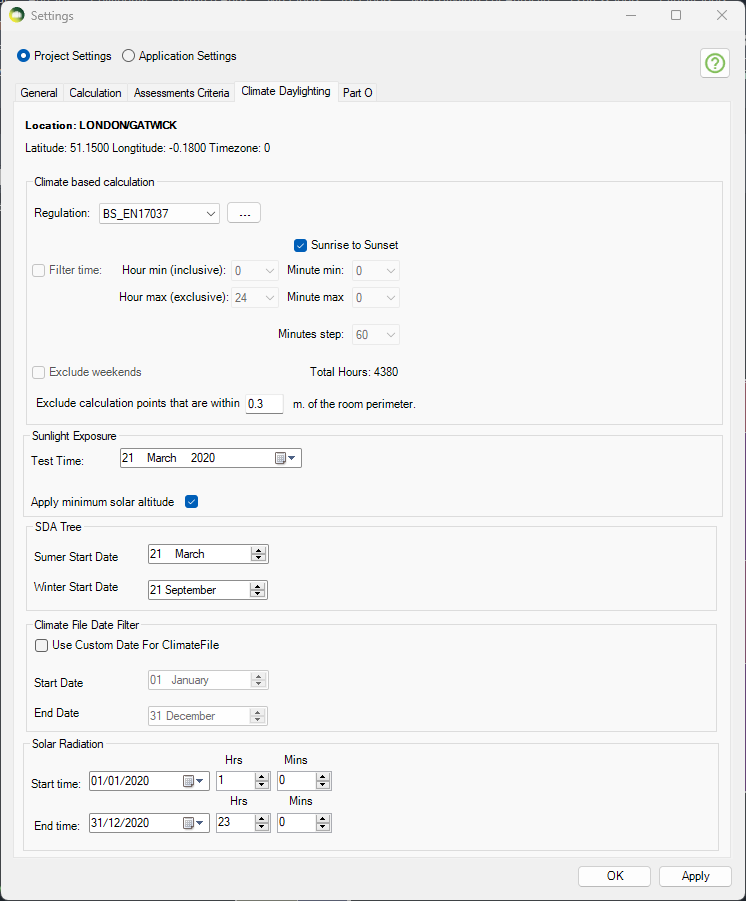Expand the Regulation BS_EN17037 dropdown

(209, 213)
